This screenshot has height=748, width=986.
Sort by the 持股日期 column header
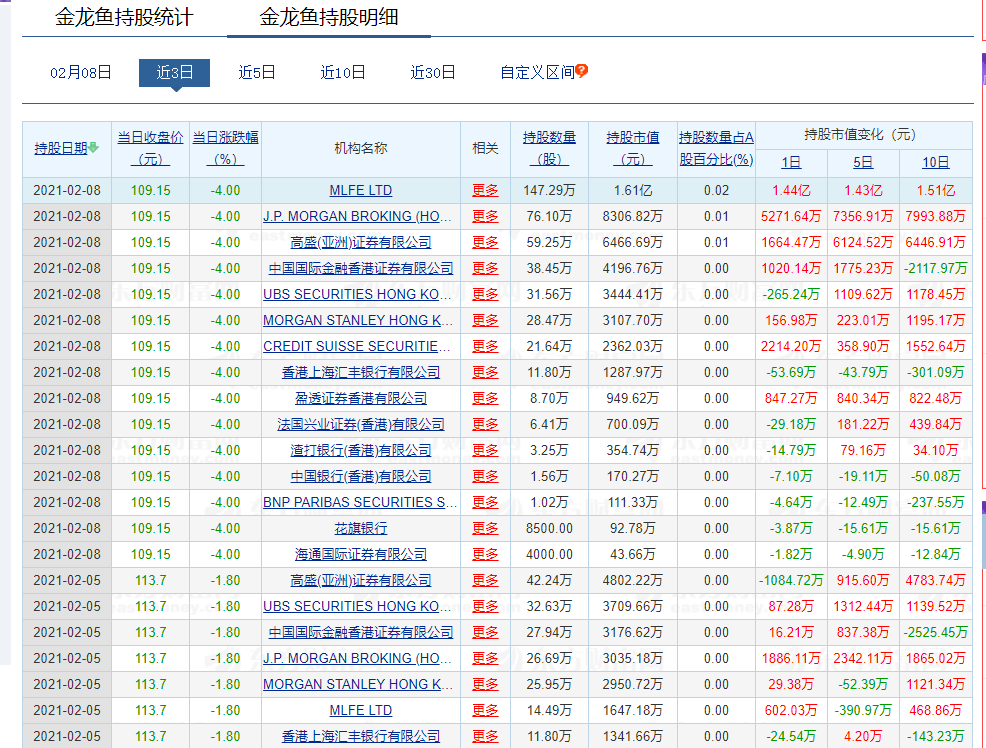coord(61,148)
